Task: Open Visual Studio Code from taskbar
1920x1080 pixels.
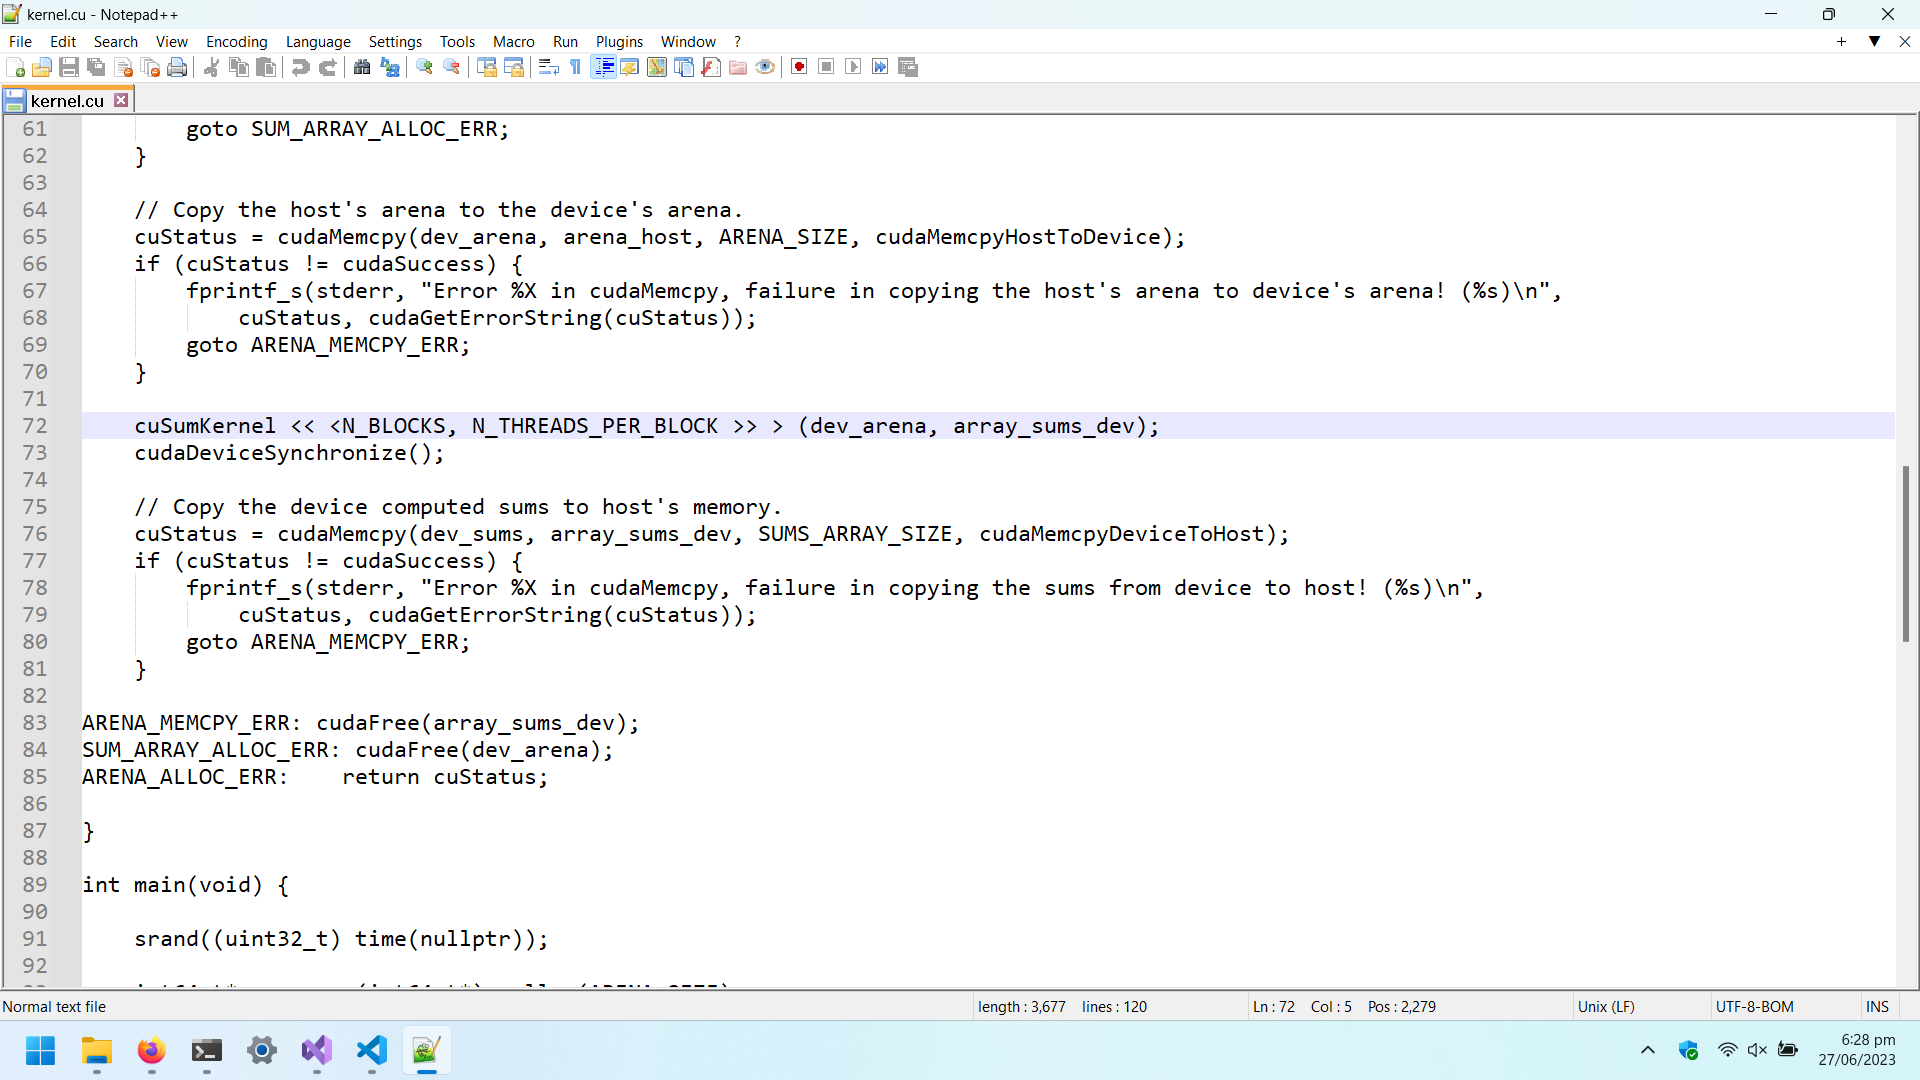Action: coord(372,1051)
